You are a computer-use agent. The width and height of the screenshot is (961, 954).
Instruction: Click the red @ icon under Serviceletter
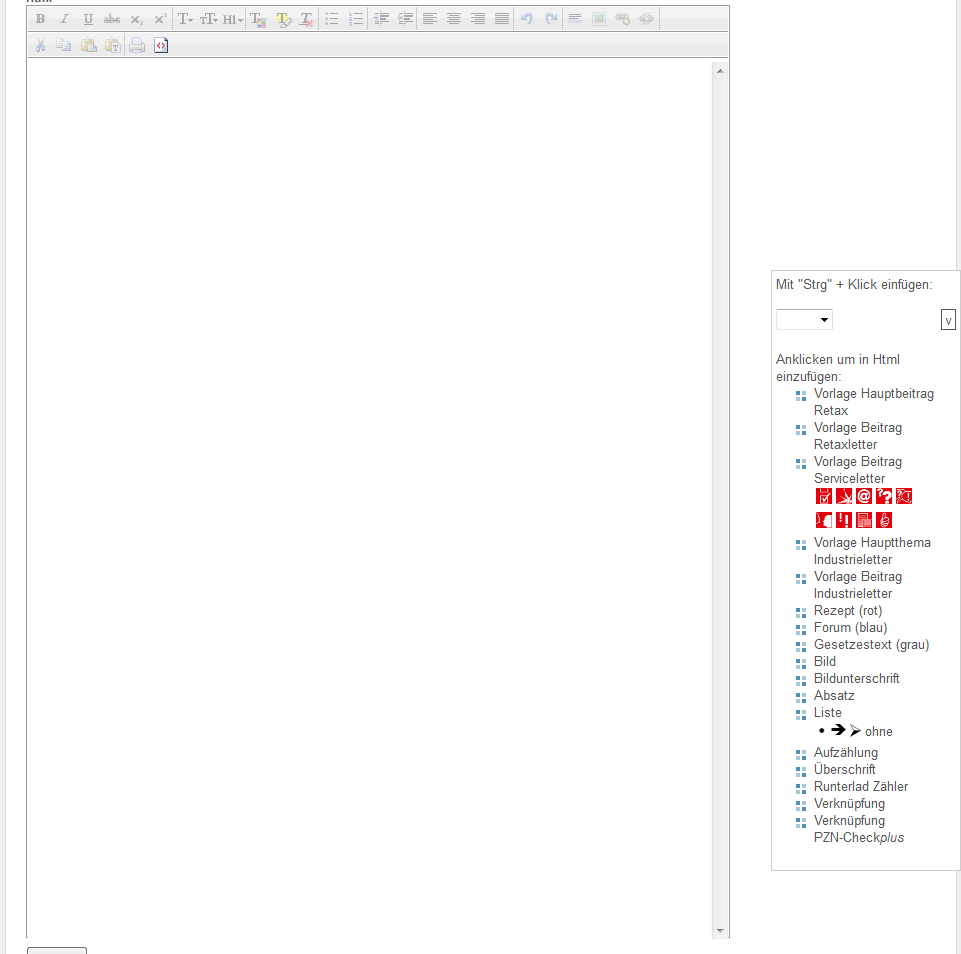864,496
